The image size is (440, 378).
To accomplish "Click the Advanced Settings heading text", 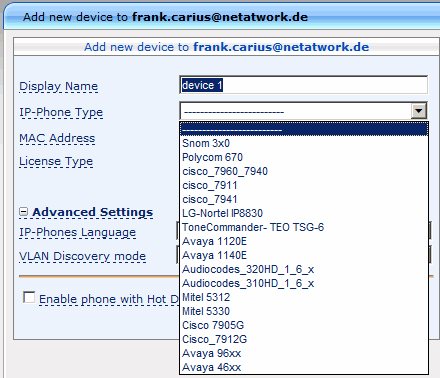I will click(x=93, y=212).
